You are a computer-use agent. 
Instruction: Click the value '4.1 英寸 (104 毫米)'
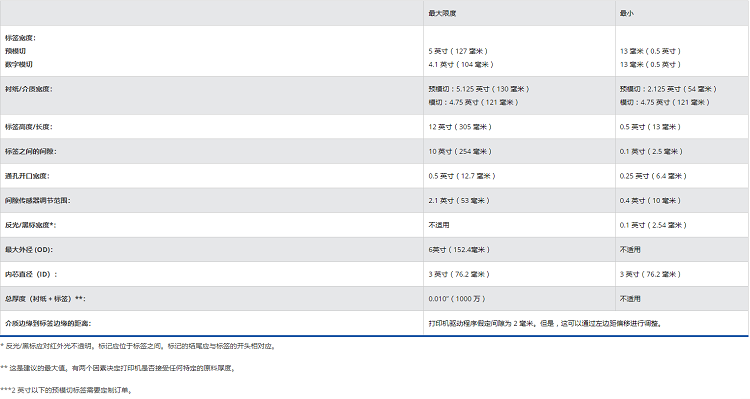pyautogui.click(x=461, y=65)
